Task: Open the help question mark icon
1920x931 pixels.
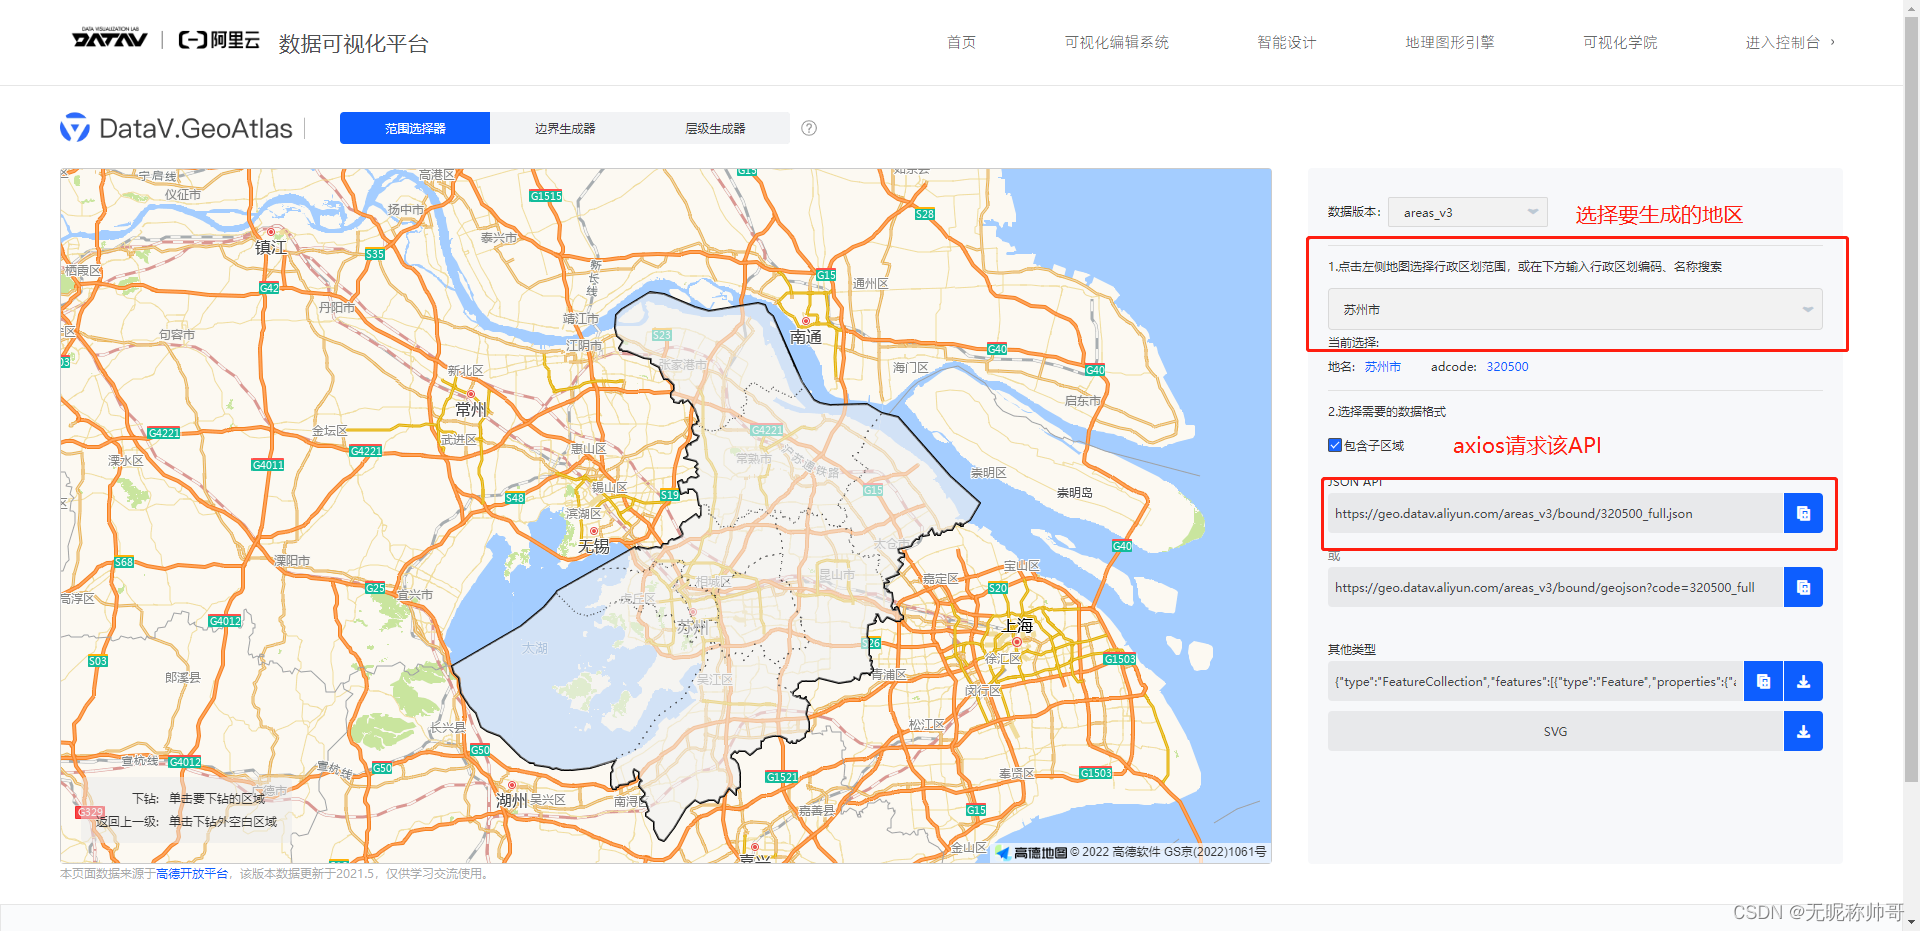Action: click(x=809, y=128)
